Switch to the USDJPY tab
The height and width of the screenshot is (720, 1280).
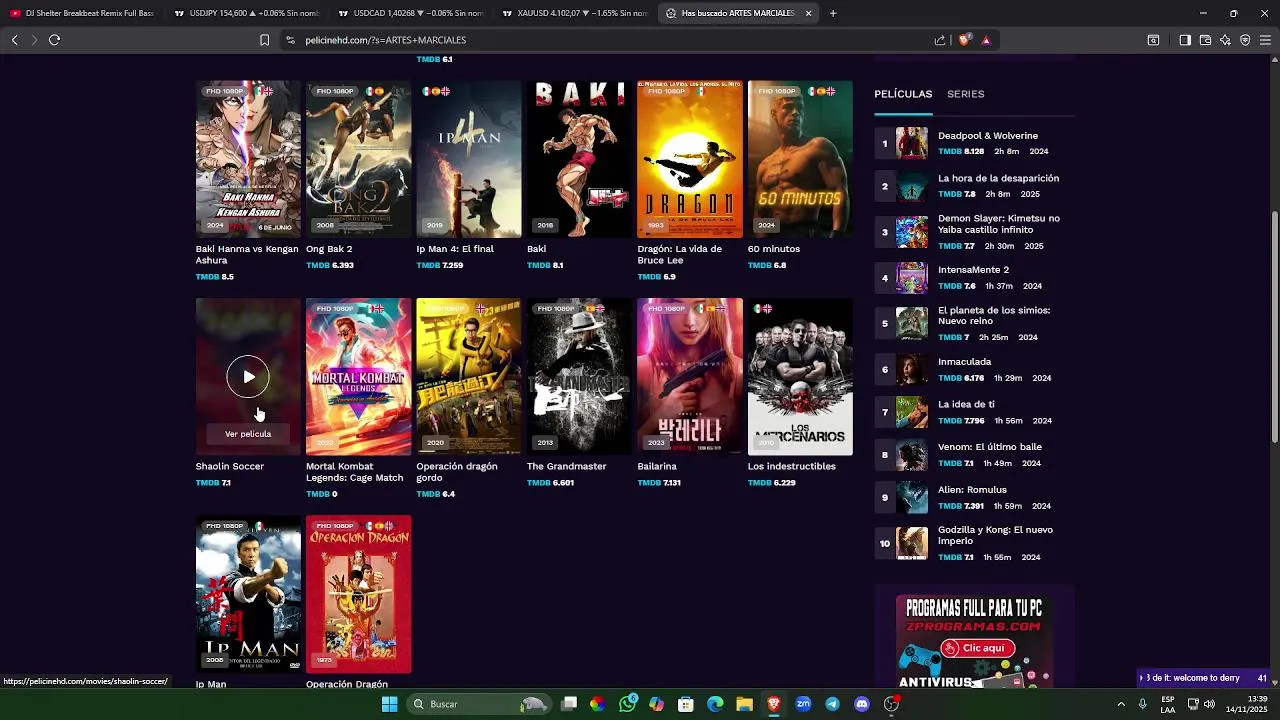point(246,13)
